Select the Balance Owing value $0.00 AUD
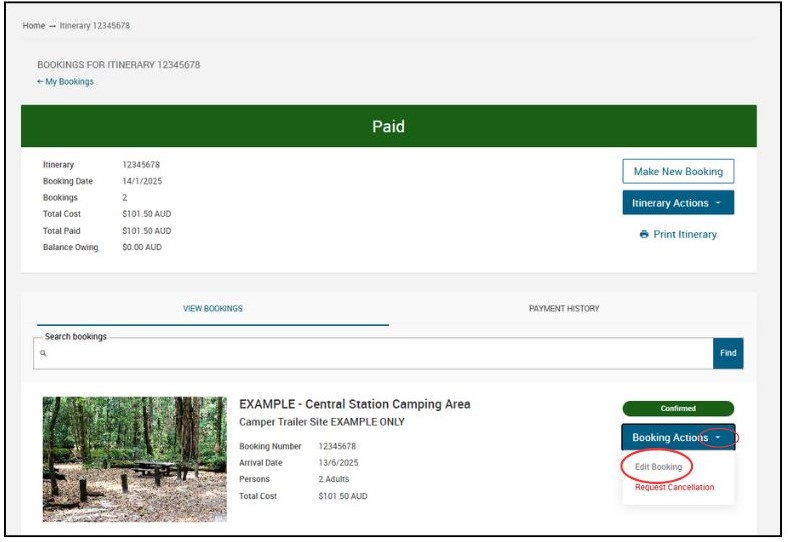 coord(142,247)
